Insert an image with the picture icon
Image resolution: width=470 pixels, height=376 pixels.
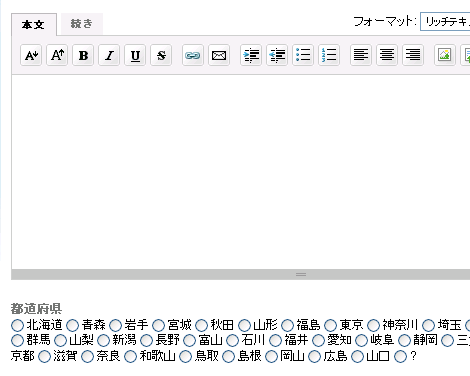tap(445, 55)
